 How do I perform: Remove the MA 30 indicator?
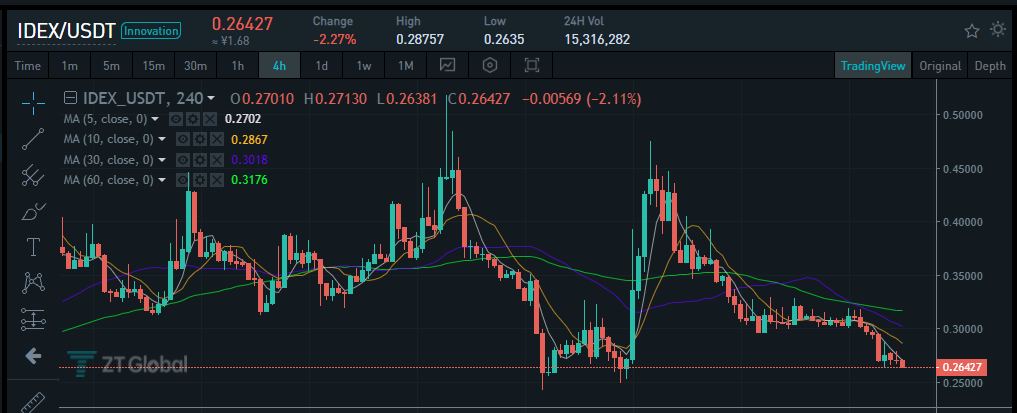click(217, 159)
